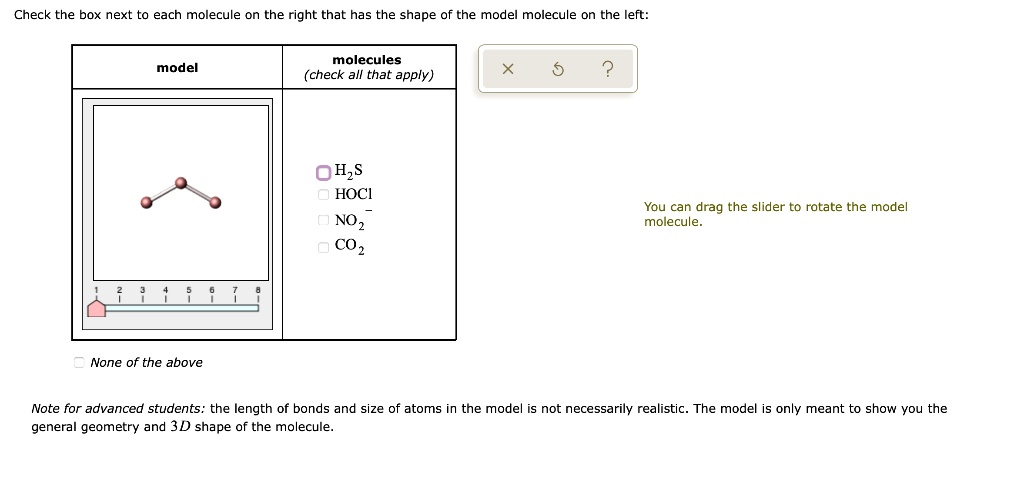
Task: Check None of the above box
Action: tap(79, 362)
